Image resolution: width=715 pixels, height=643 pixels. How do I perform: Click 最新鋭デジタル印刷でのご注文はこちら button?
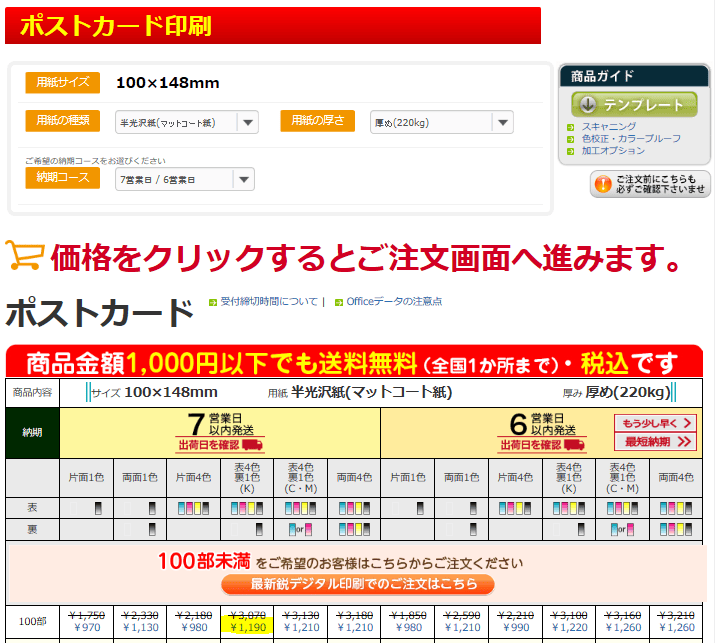(x=357, y=584)
